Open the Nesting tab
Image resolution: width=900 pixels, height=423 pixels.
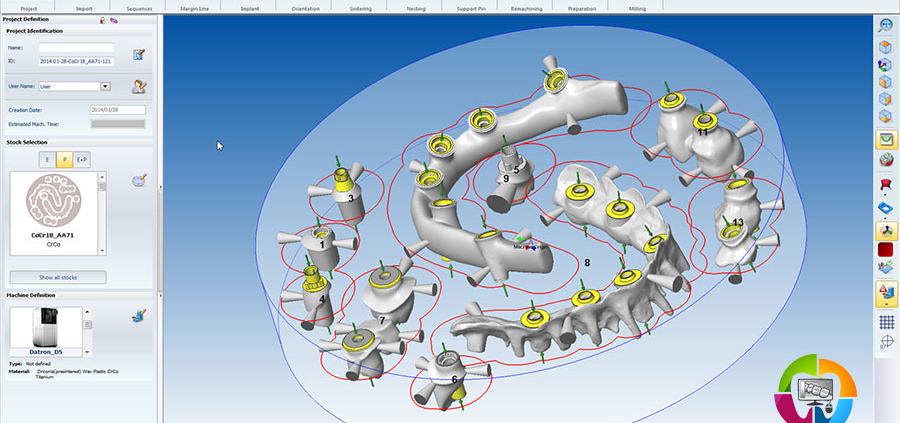coord(415,7)
